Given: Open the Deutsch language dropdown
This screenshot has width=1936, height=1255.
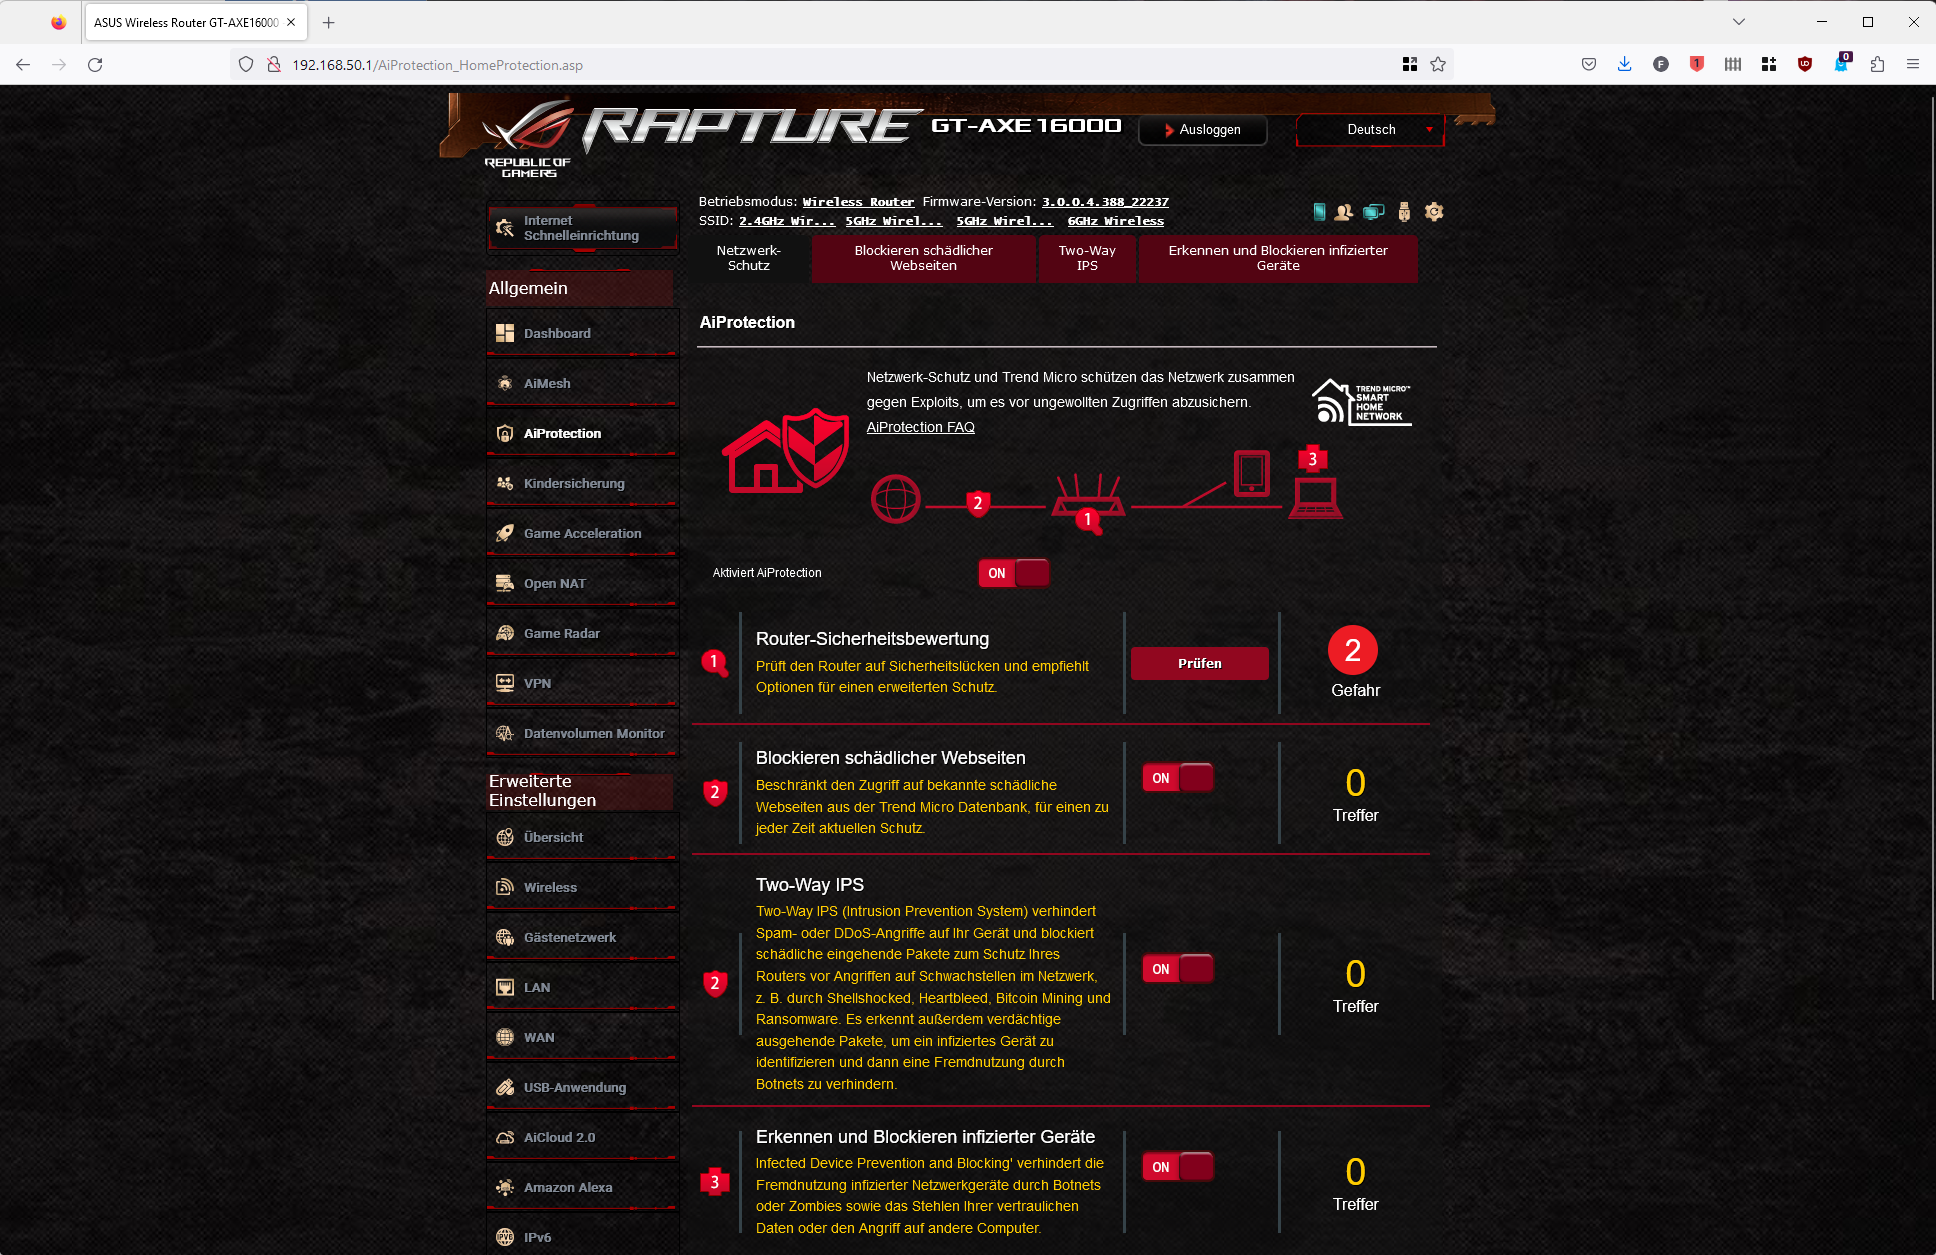Looking at the screenshot, I should [x=1371, y=130].
